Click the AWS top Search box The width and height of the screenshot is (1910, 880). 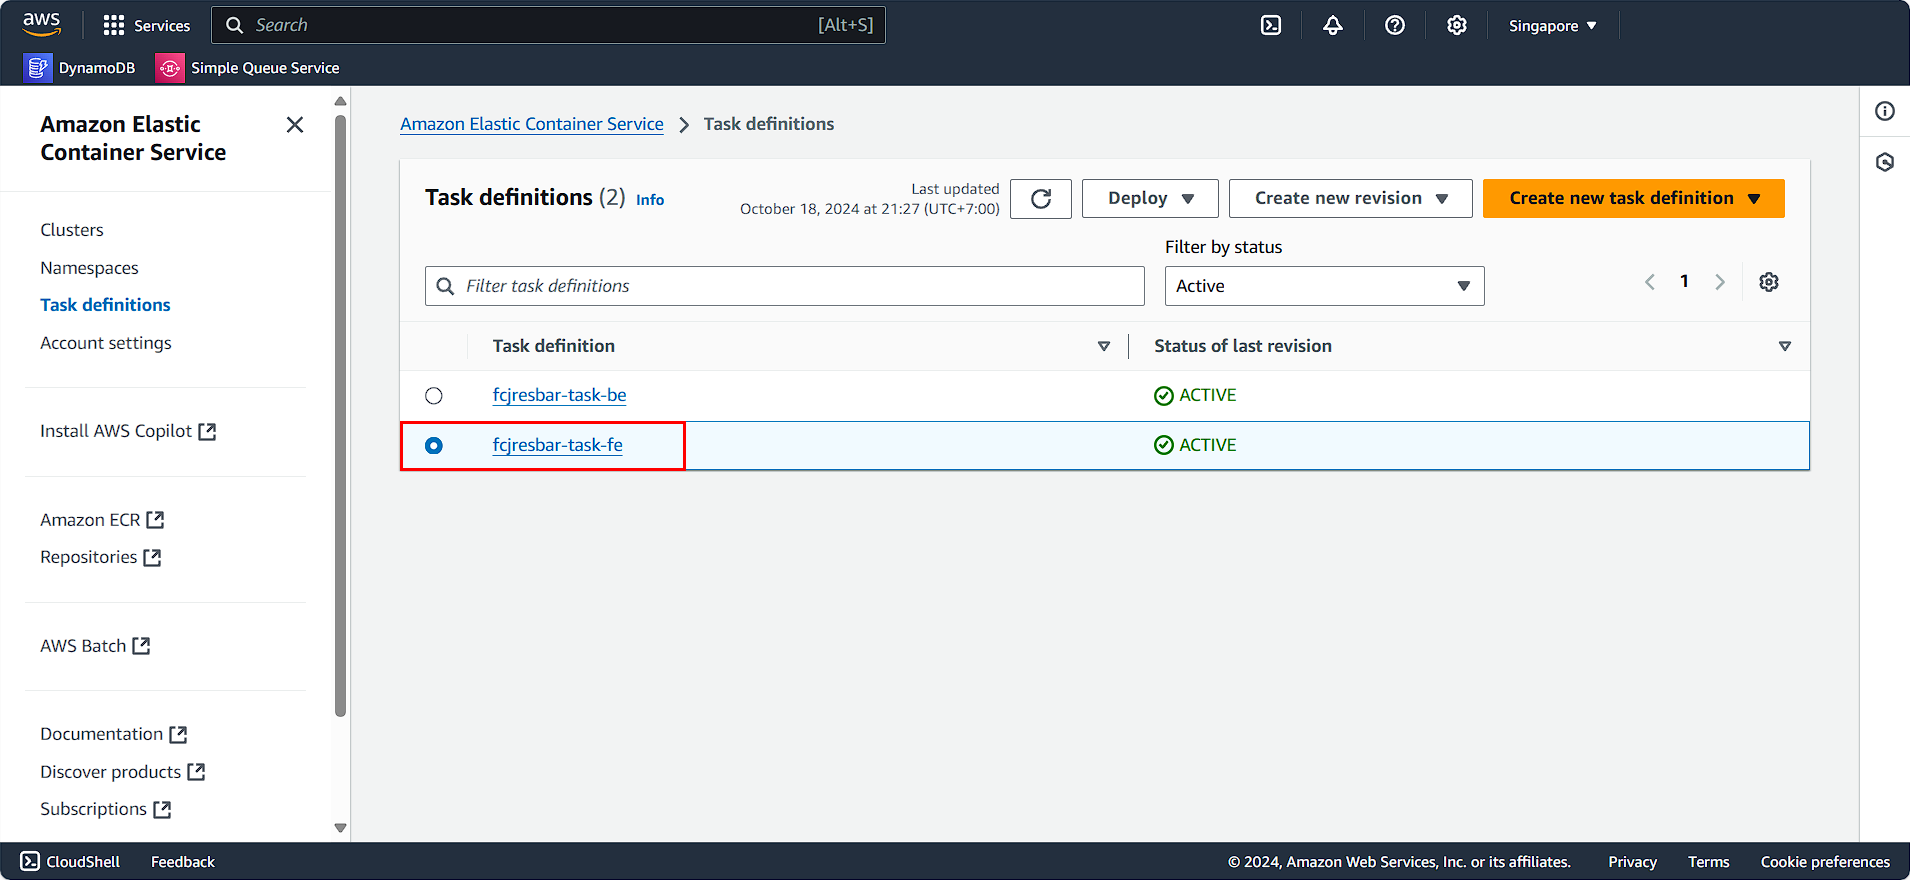[549, 25]
